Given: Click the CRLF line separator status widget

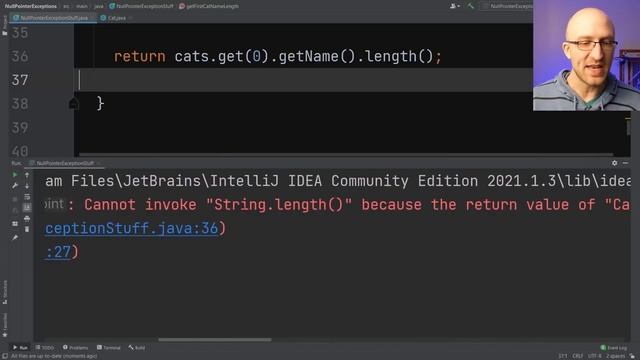Looking at the screenshot, I should point(577,356).
